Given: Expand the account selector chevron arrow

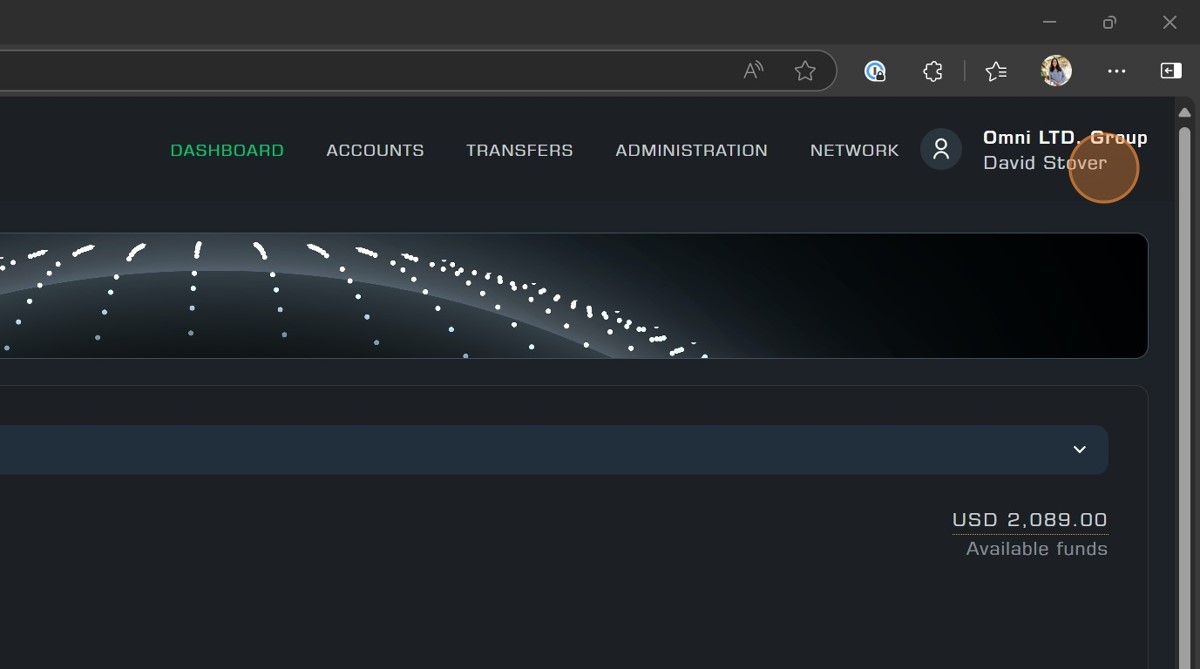Looking at the screenshot, I should tap(1079, 450).
